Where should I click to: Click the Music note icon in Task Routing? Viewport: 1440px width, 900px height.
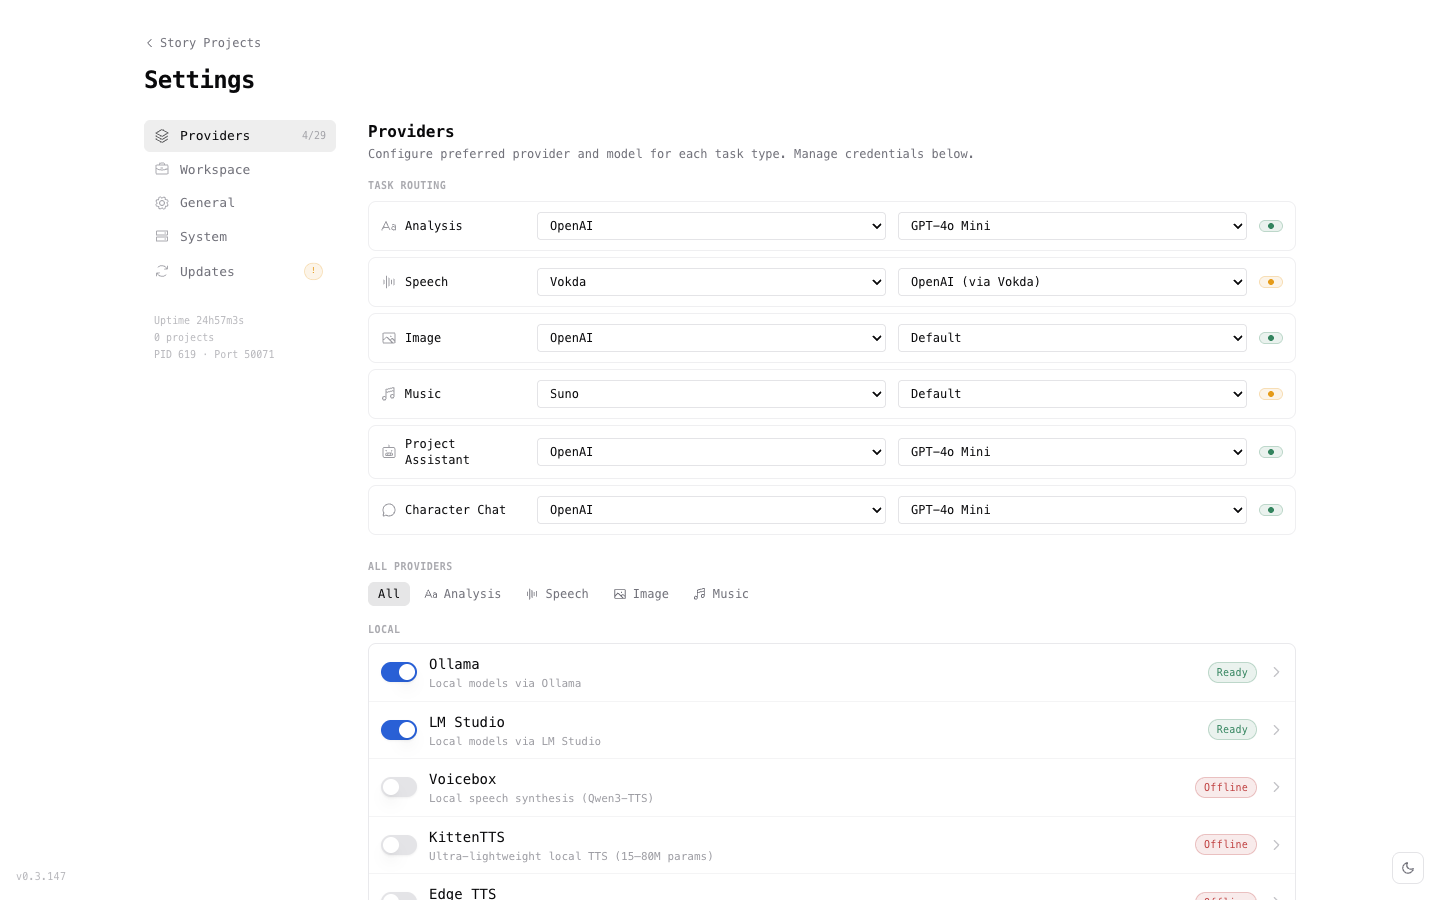click(x=388, y=394)
